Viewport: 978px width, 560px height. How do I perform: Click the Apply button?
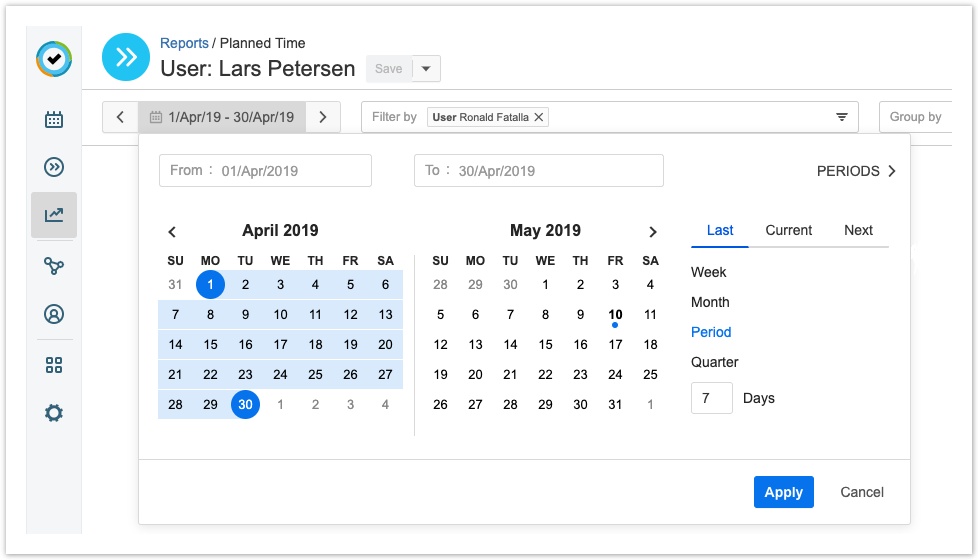pos(783,492)
